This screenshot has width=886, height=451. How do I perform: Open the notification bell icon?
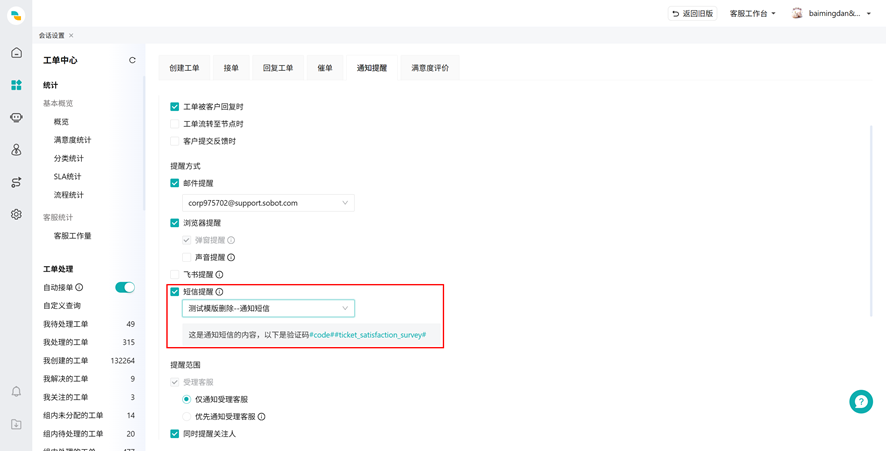(16, 391)
